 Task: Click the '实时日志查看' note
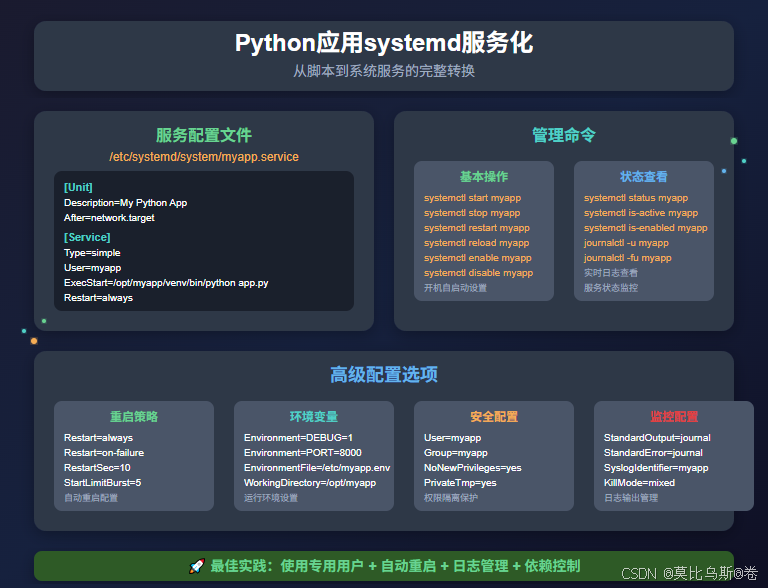611,273
